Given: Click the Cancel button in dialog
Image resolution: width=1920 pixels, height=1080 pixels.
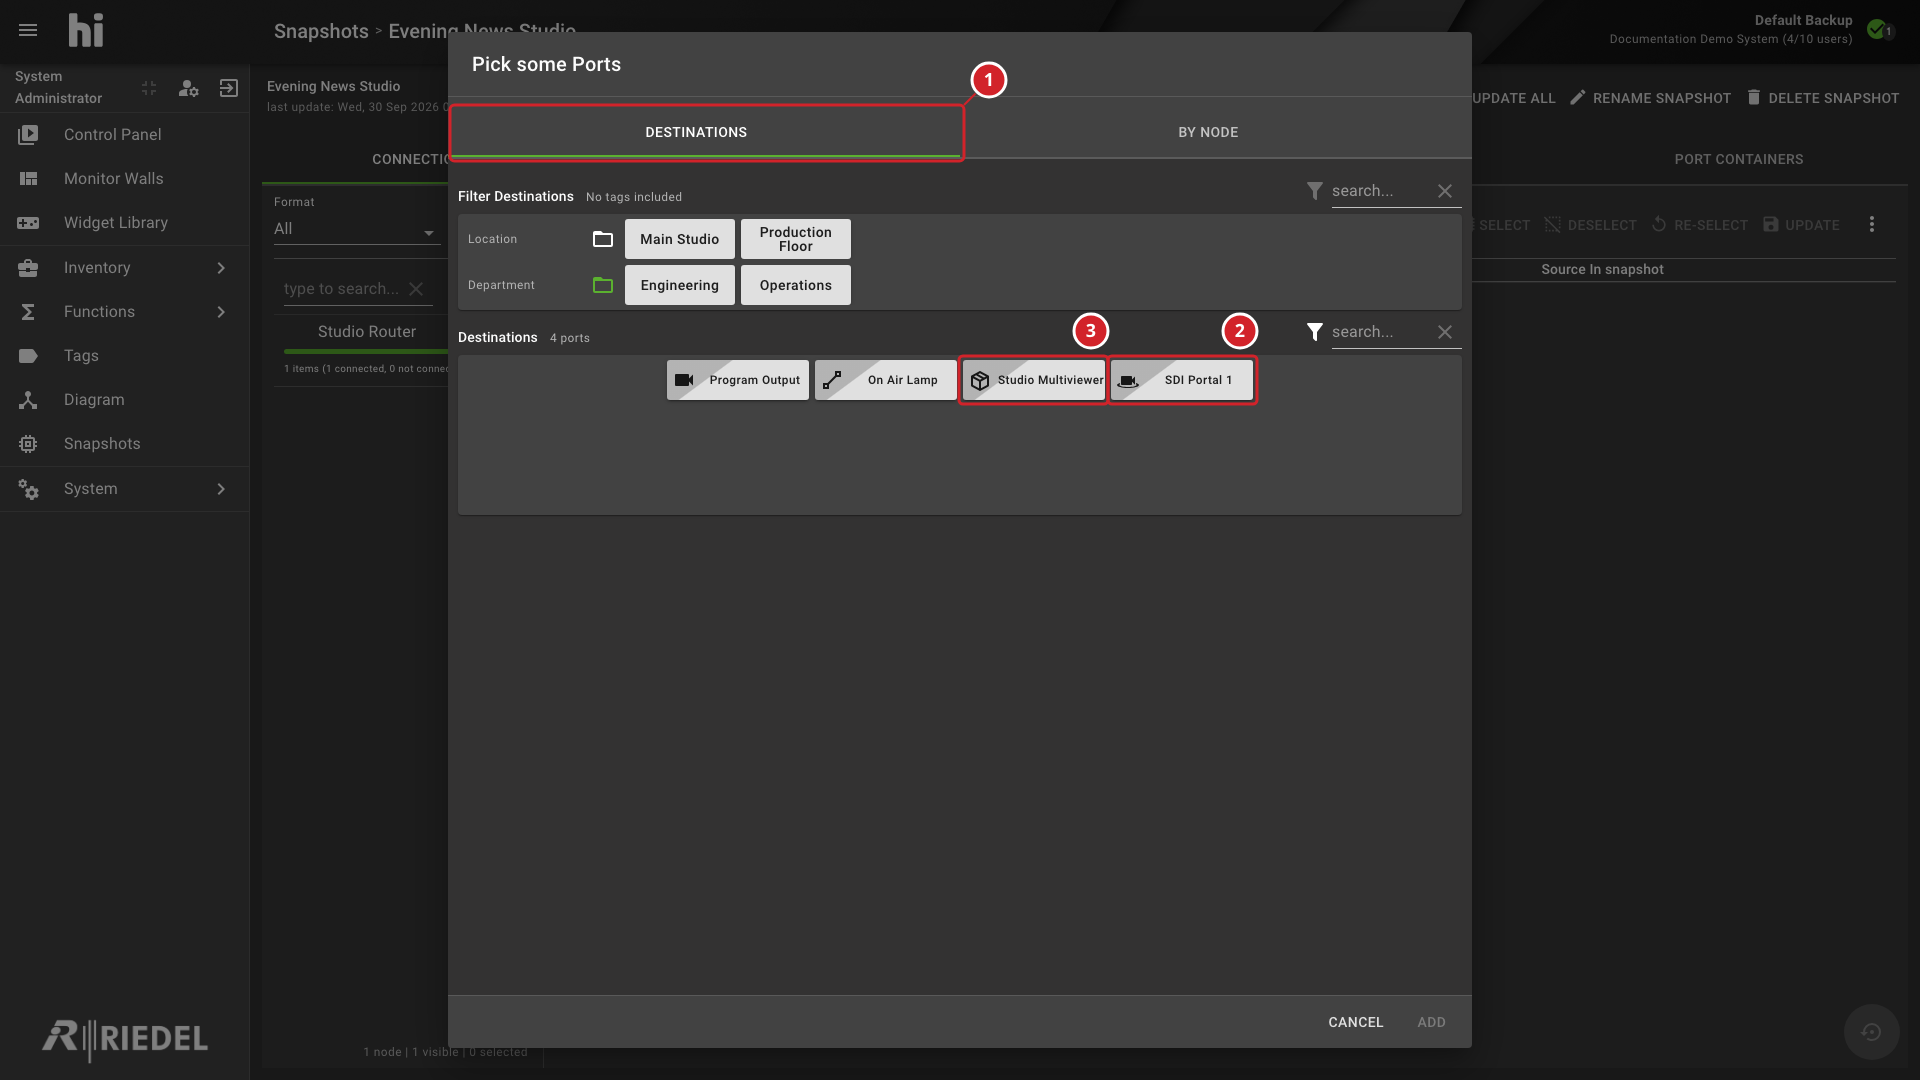Looking at the screenshot, I should (1356, 1022).
